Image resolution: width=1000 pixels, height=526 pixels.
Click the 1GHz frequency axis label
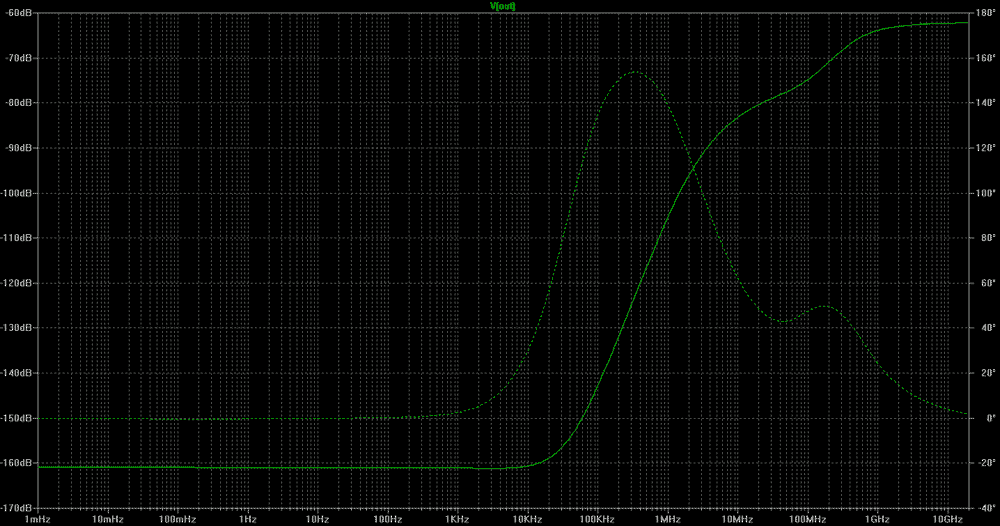click(877, 520)
